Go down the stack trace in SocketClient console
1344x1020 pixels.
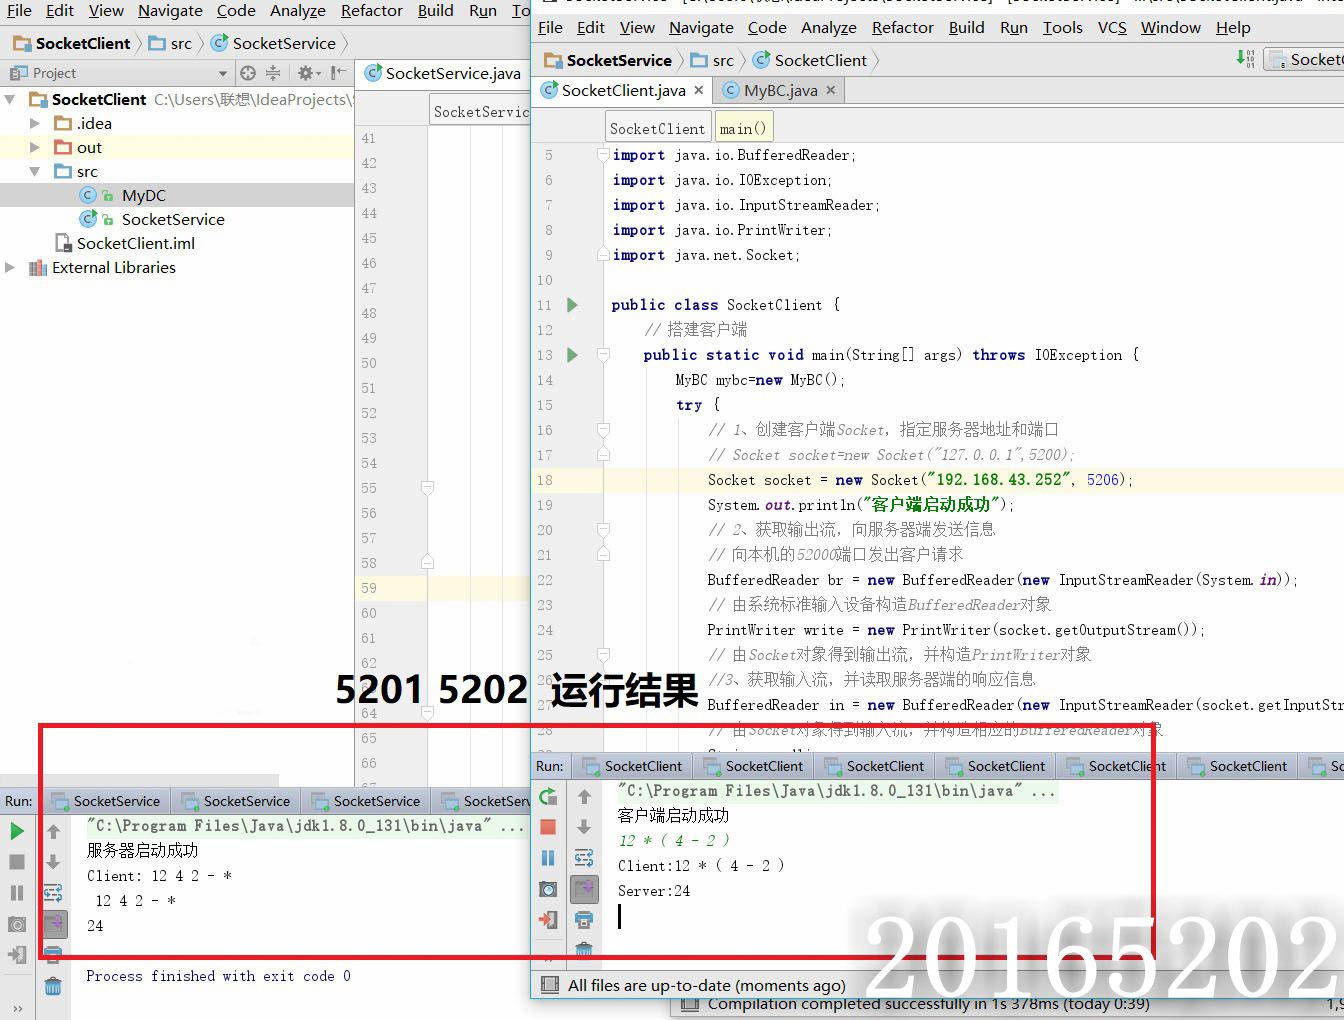coord(585,827)
